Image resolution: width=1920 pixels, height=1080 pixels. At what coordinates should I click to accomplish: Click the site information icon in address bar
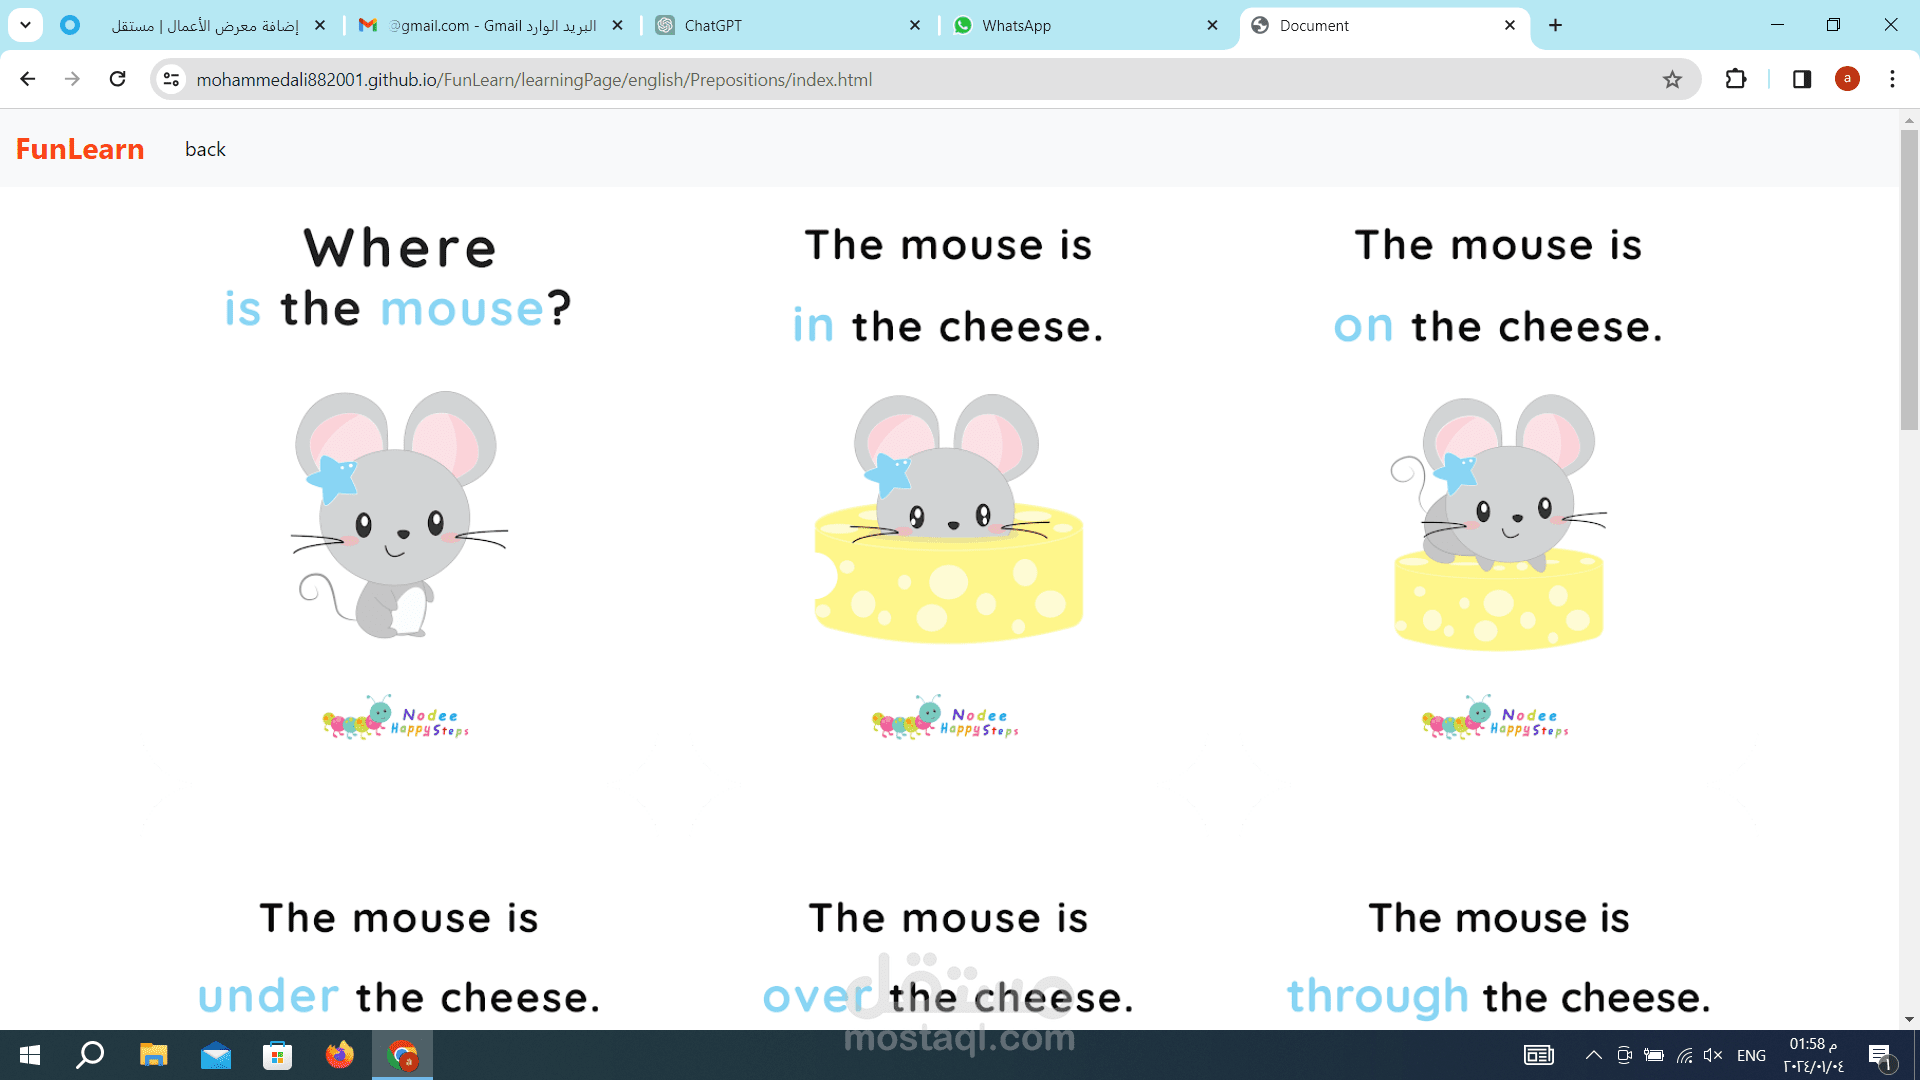(x=171, y=79)
